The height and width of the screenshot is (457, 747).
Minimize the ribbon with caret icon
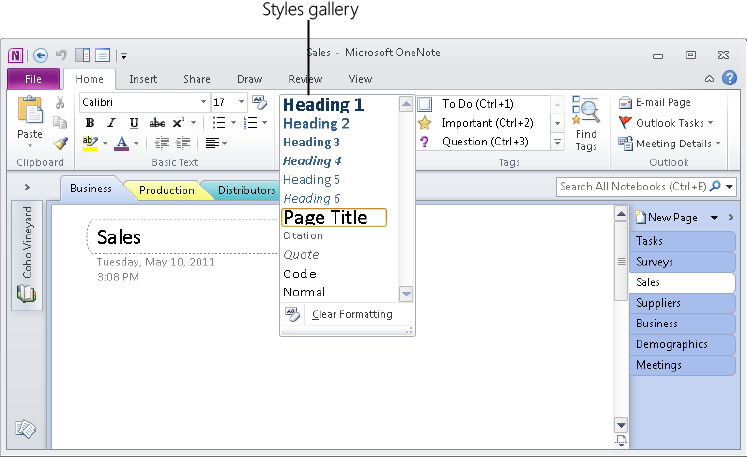pos(709,79)
